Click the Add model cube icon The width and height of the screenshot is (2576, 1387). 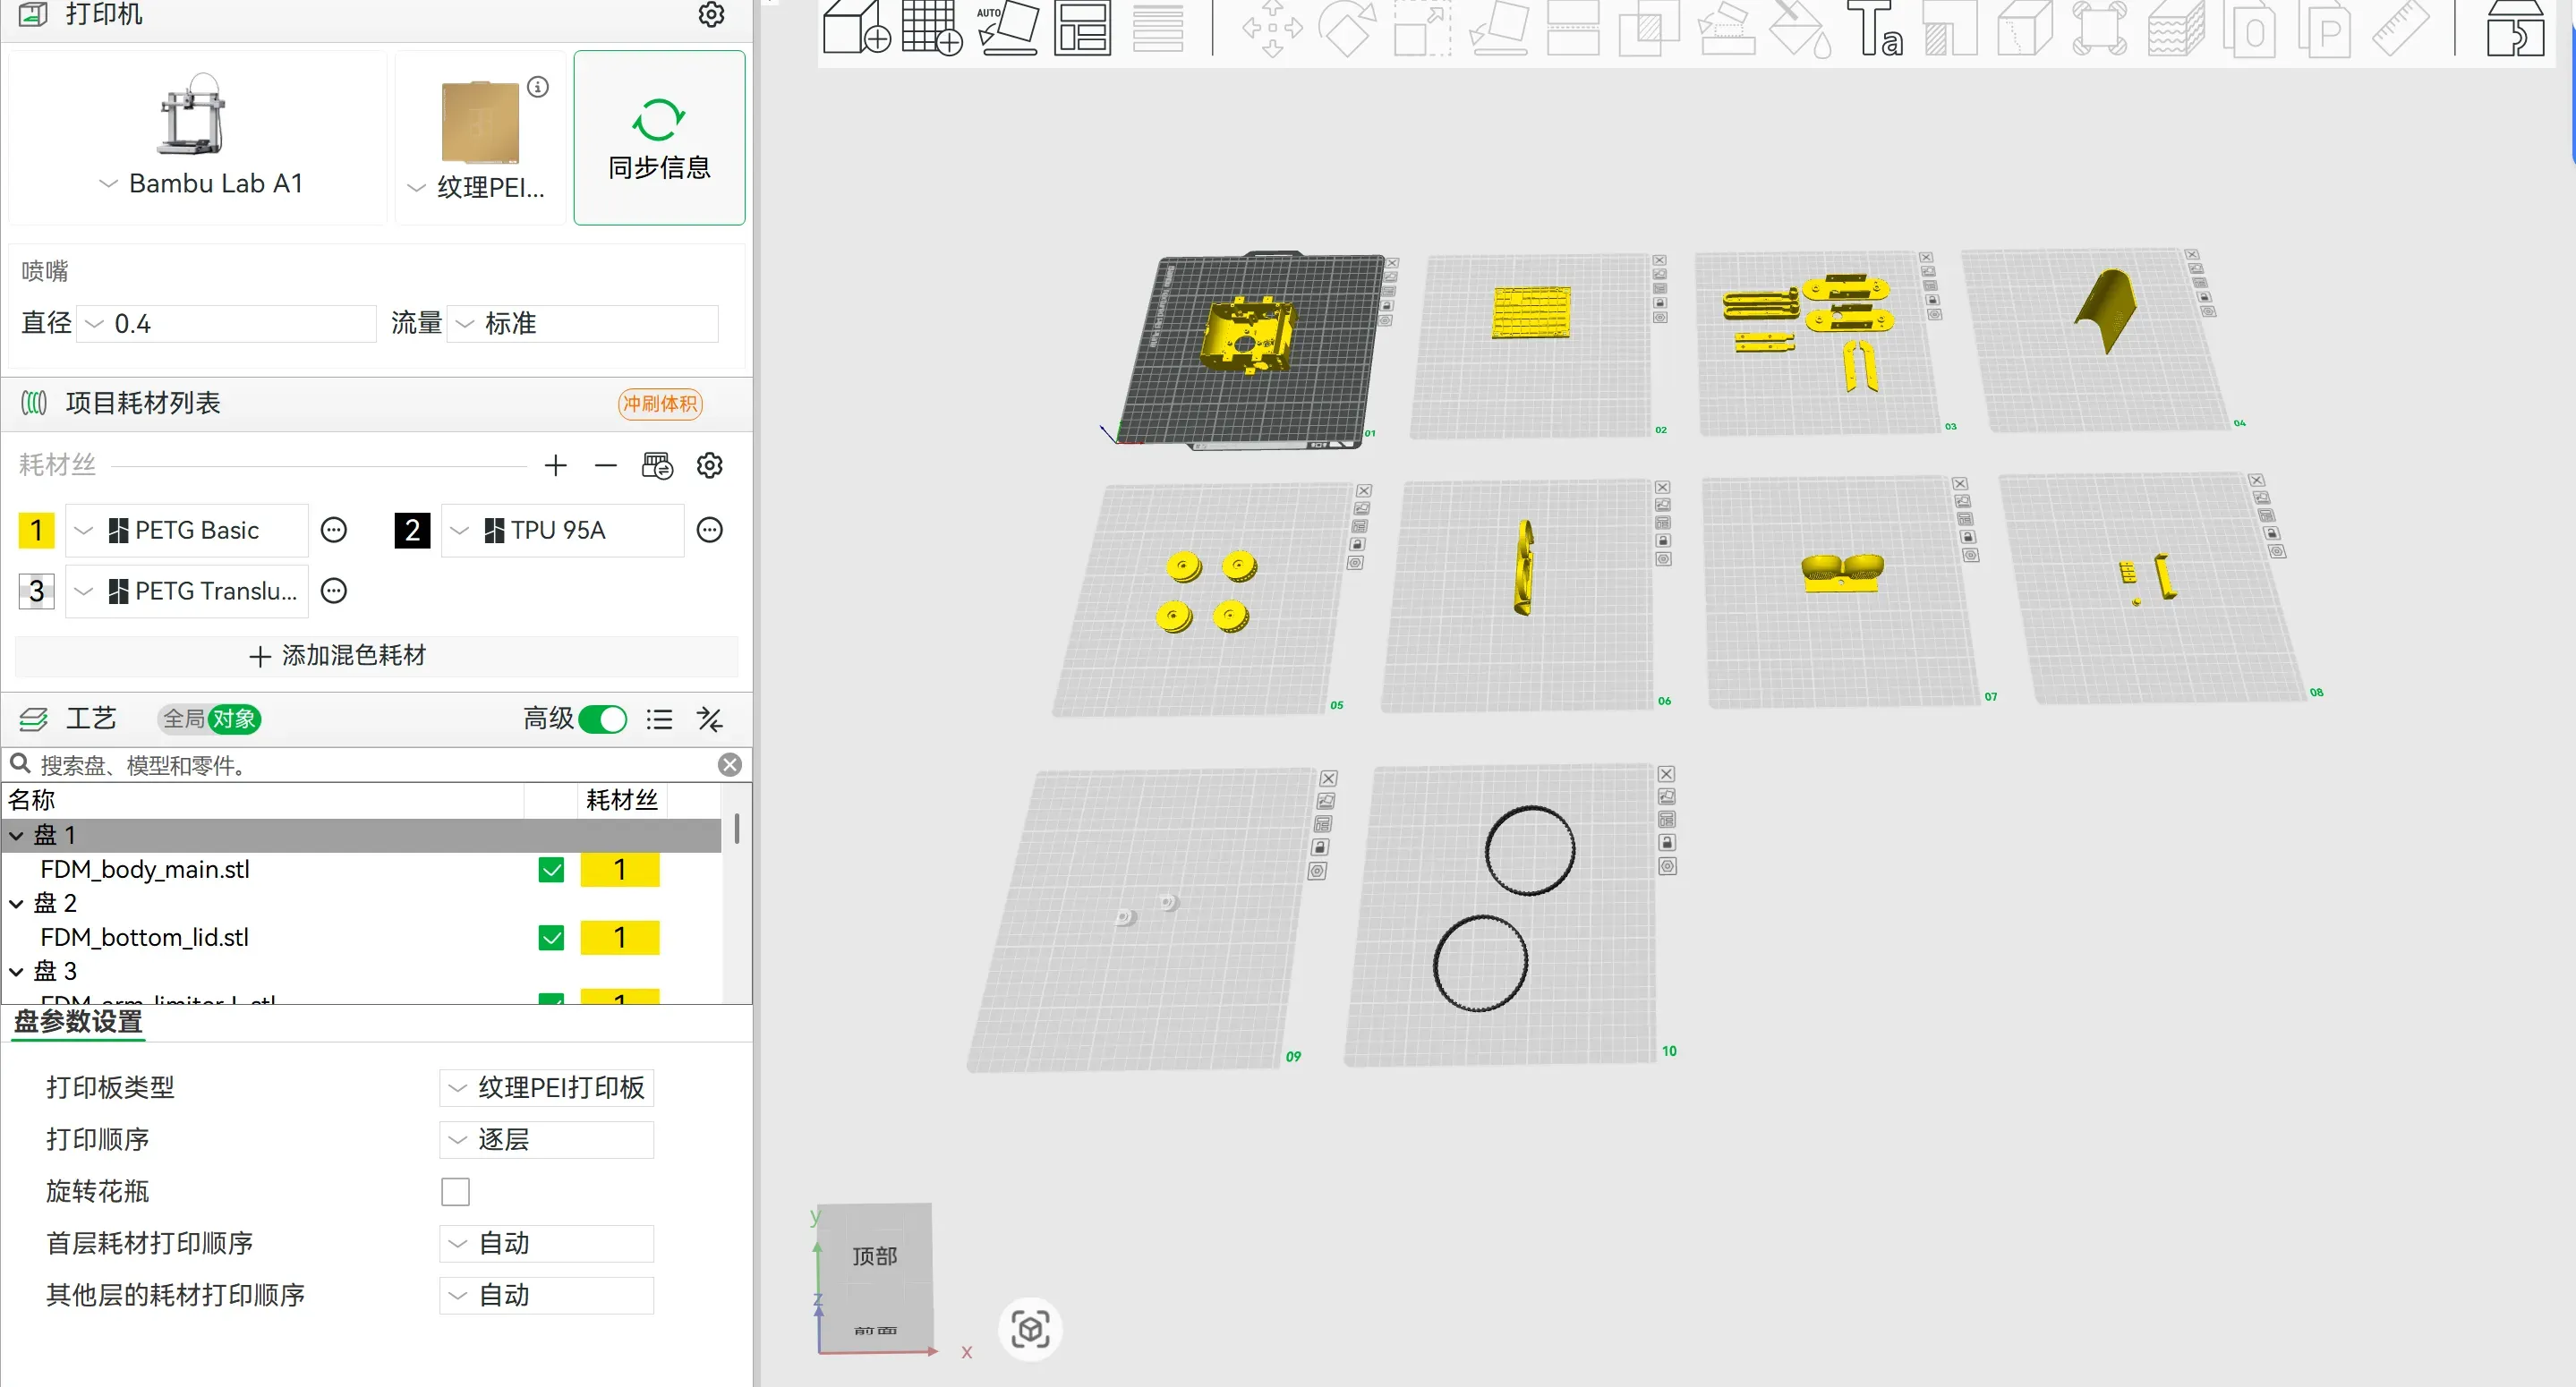click(x=856, y=27)
